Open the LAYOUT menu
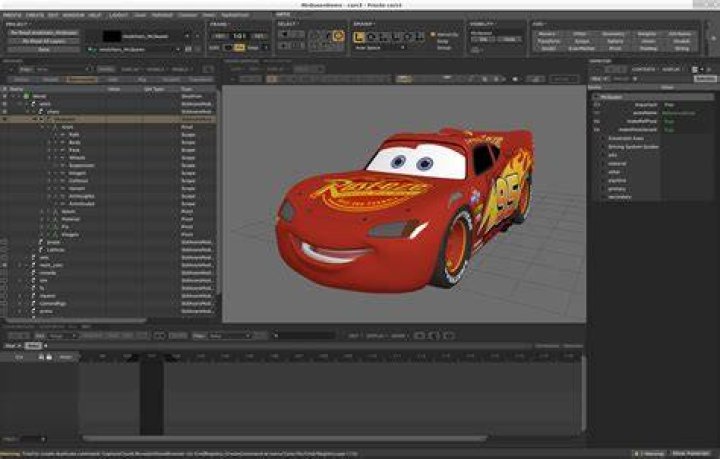 (x=118, y=15)
